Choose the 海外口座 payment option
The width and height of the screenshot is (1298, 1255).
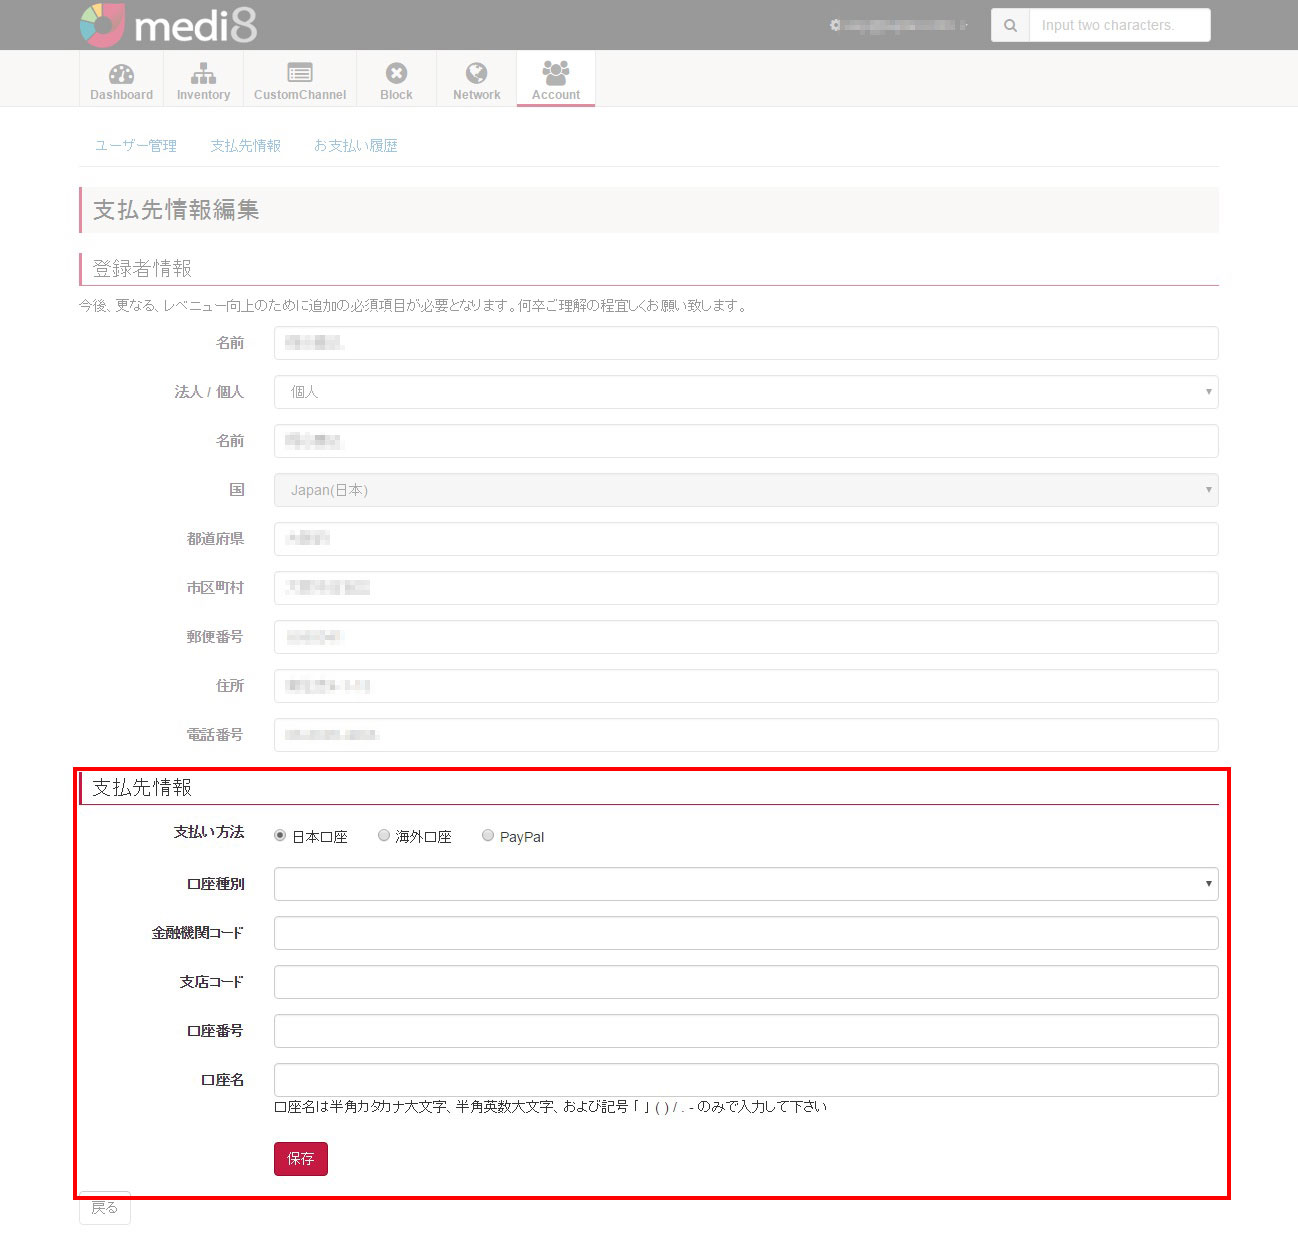click(384, 835)
